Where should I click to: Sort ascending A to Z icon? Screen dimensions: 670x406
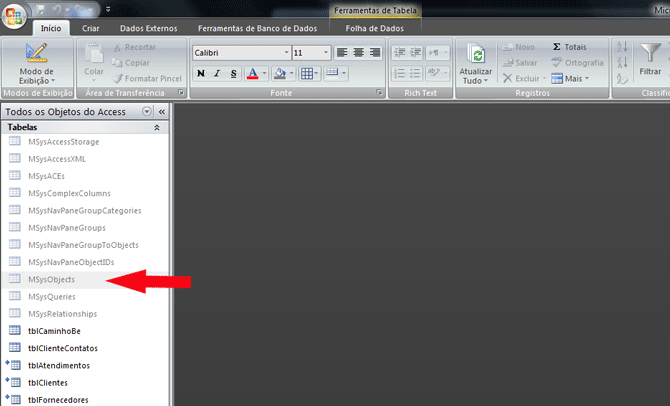pyautogui.click(x=622, y=47)
